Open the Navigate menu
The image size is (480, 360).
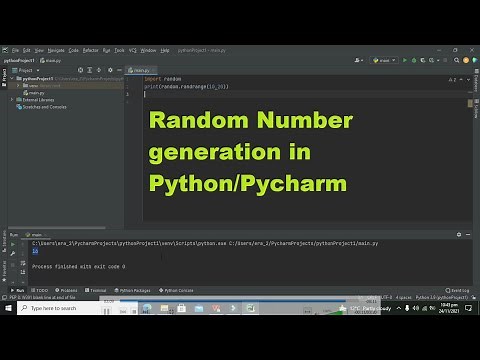click(x=56, y=50)
